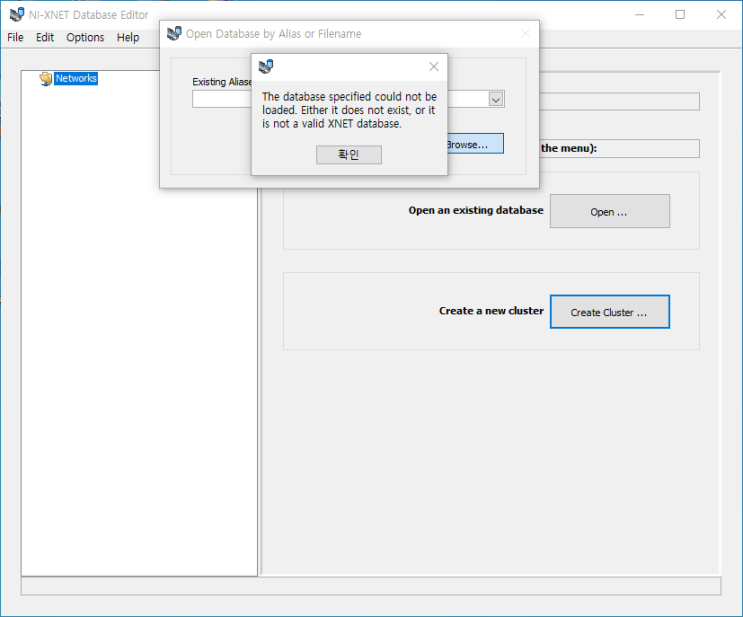The width and height of the screenshot is (743, 617).
Task: Click the Create Cluster ... button
Action: point(610,312)
